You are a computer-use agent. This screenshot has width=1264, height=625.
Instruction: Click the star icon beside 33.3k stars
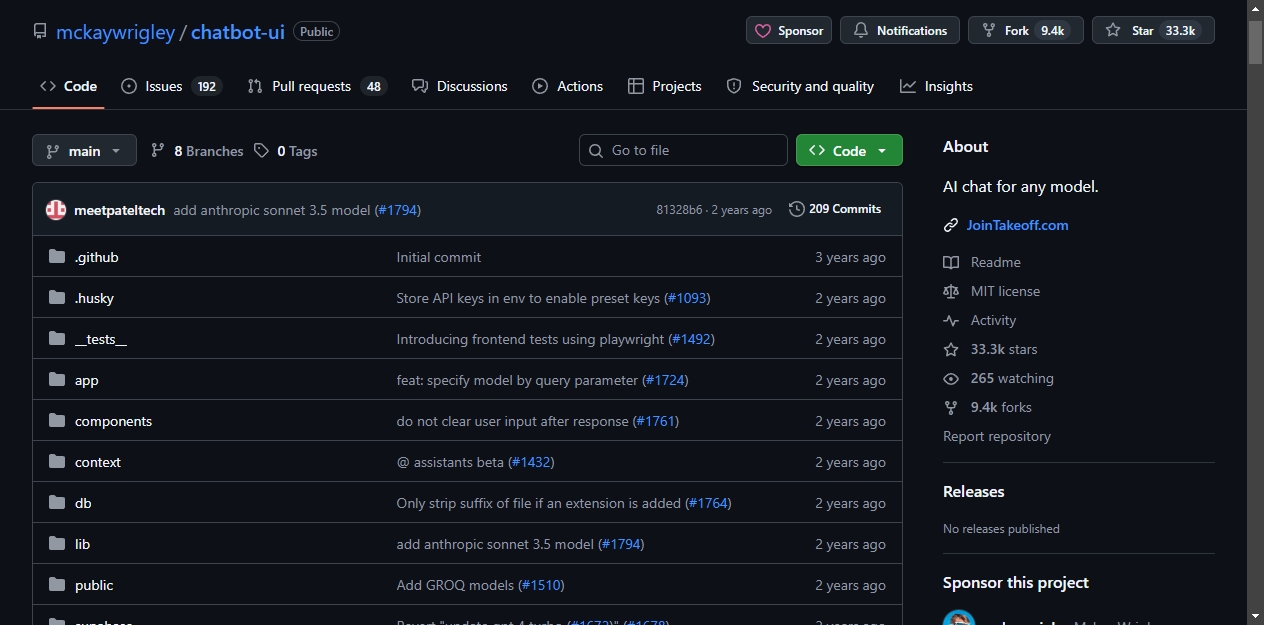951,349
